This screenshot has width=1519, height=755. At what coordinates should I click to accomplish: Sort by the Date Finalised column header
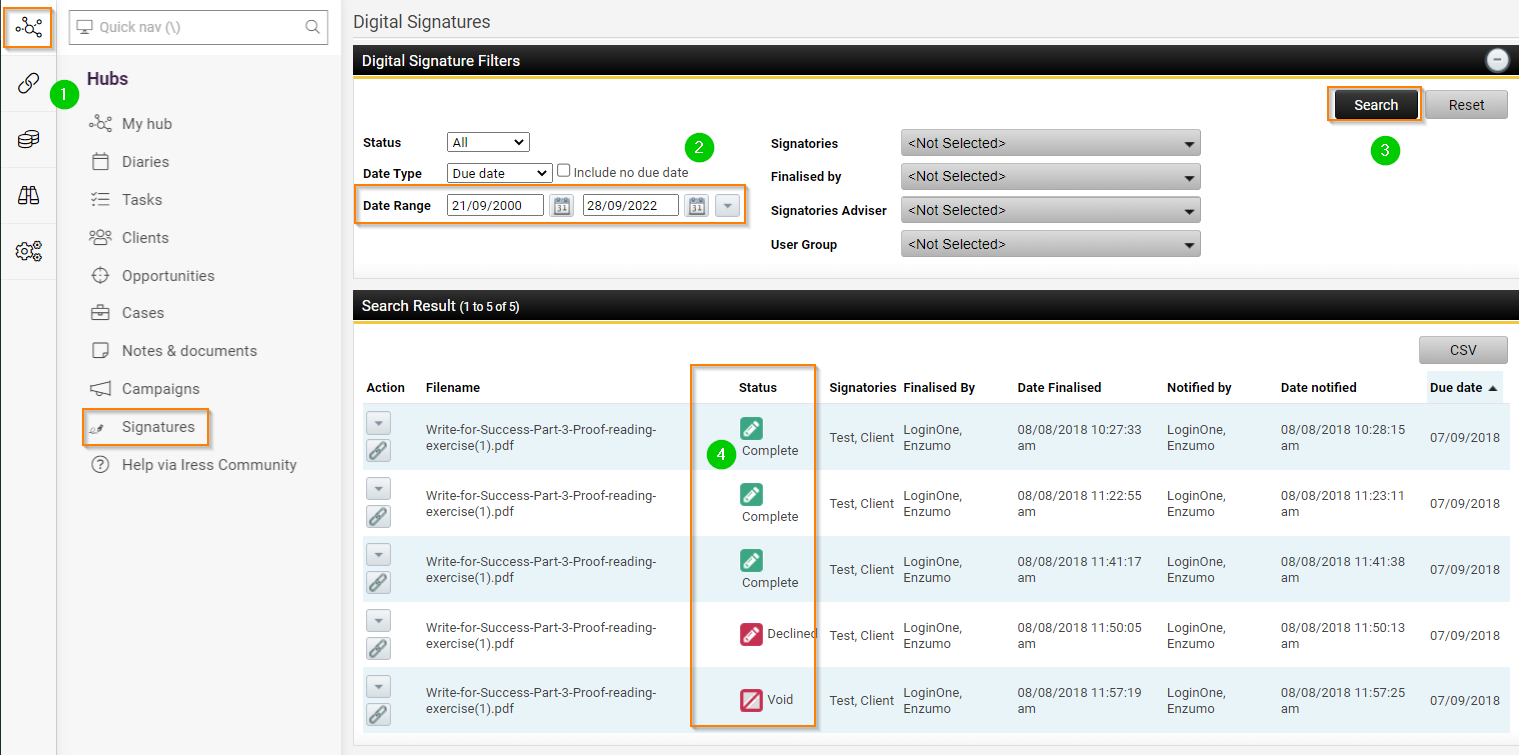(x=1059, y=387)
